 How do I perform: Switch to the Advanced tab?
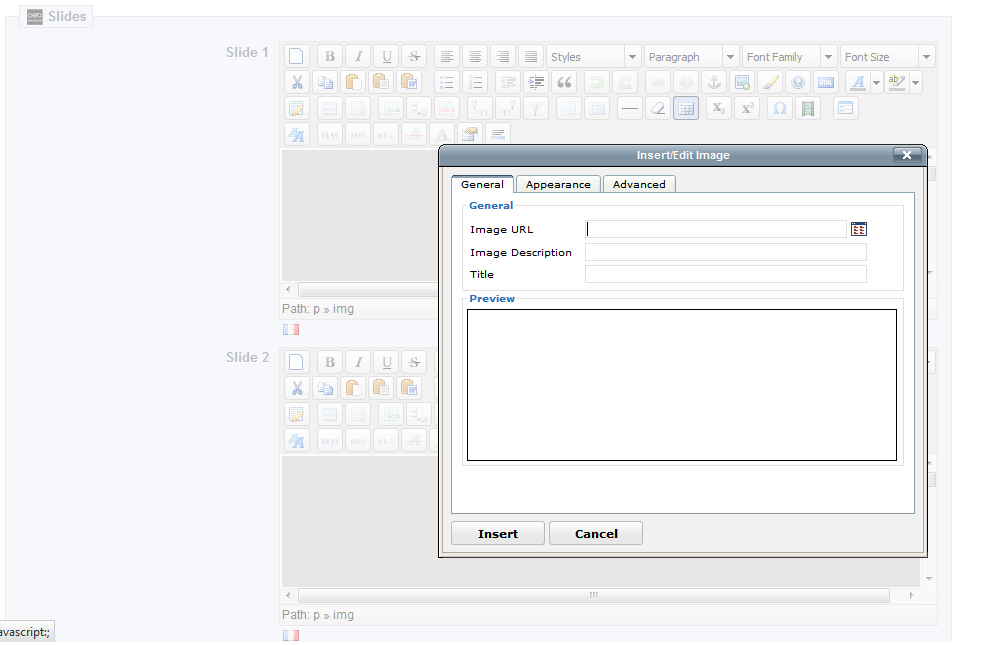click(639, 184)
